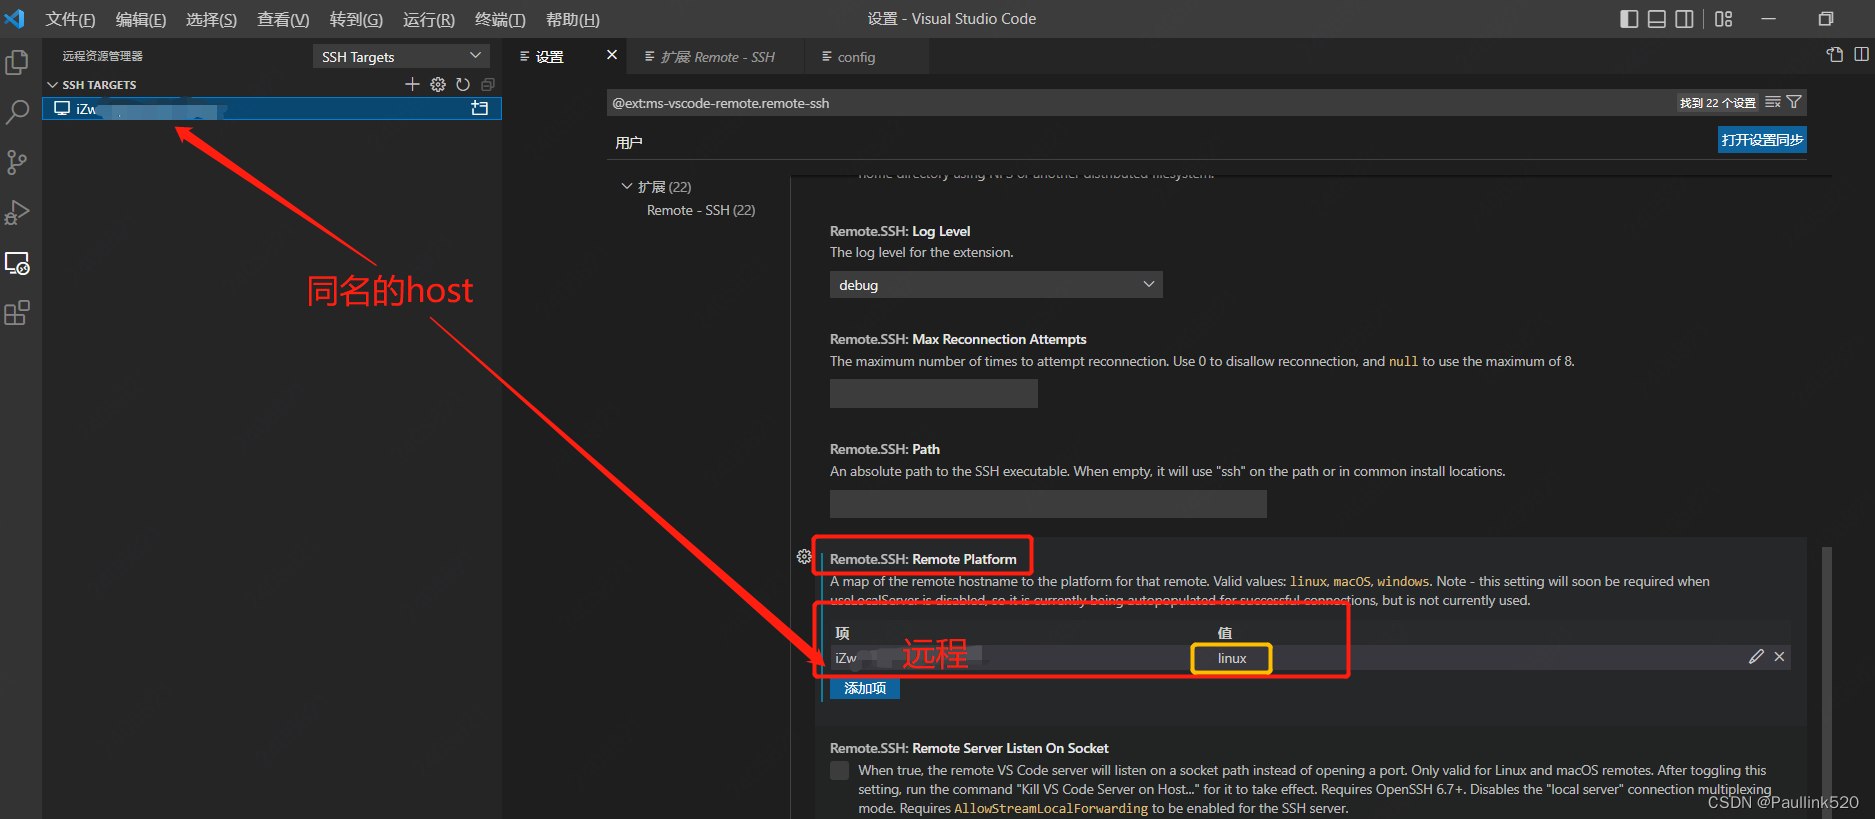The width and height of the screenshot is (1875, 819).
Task: Click the Max Reconnection Attempts input
Action: (x=934, y=393)
